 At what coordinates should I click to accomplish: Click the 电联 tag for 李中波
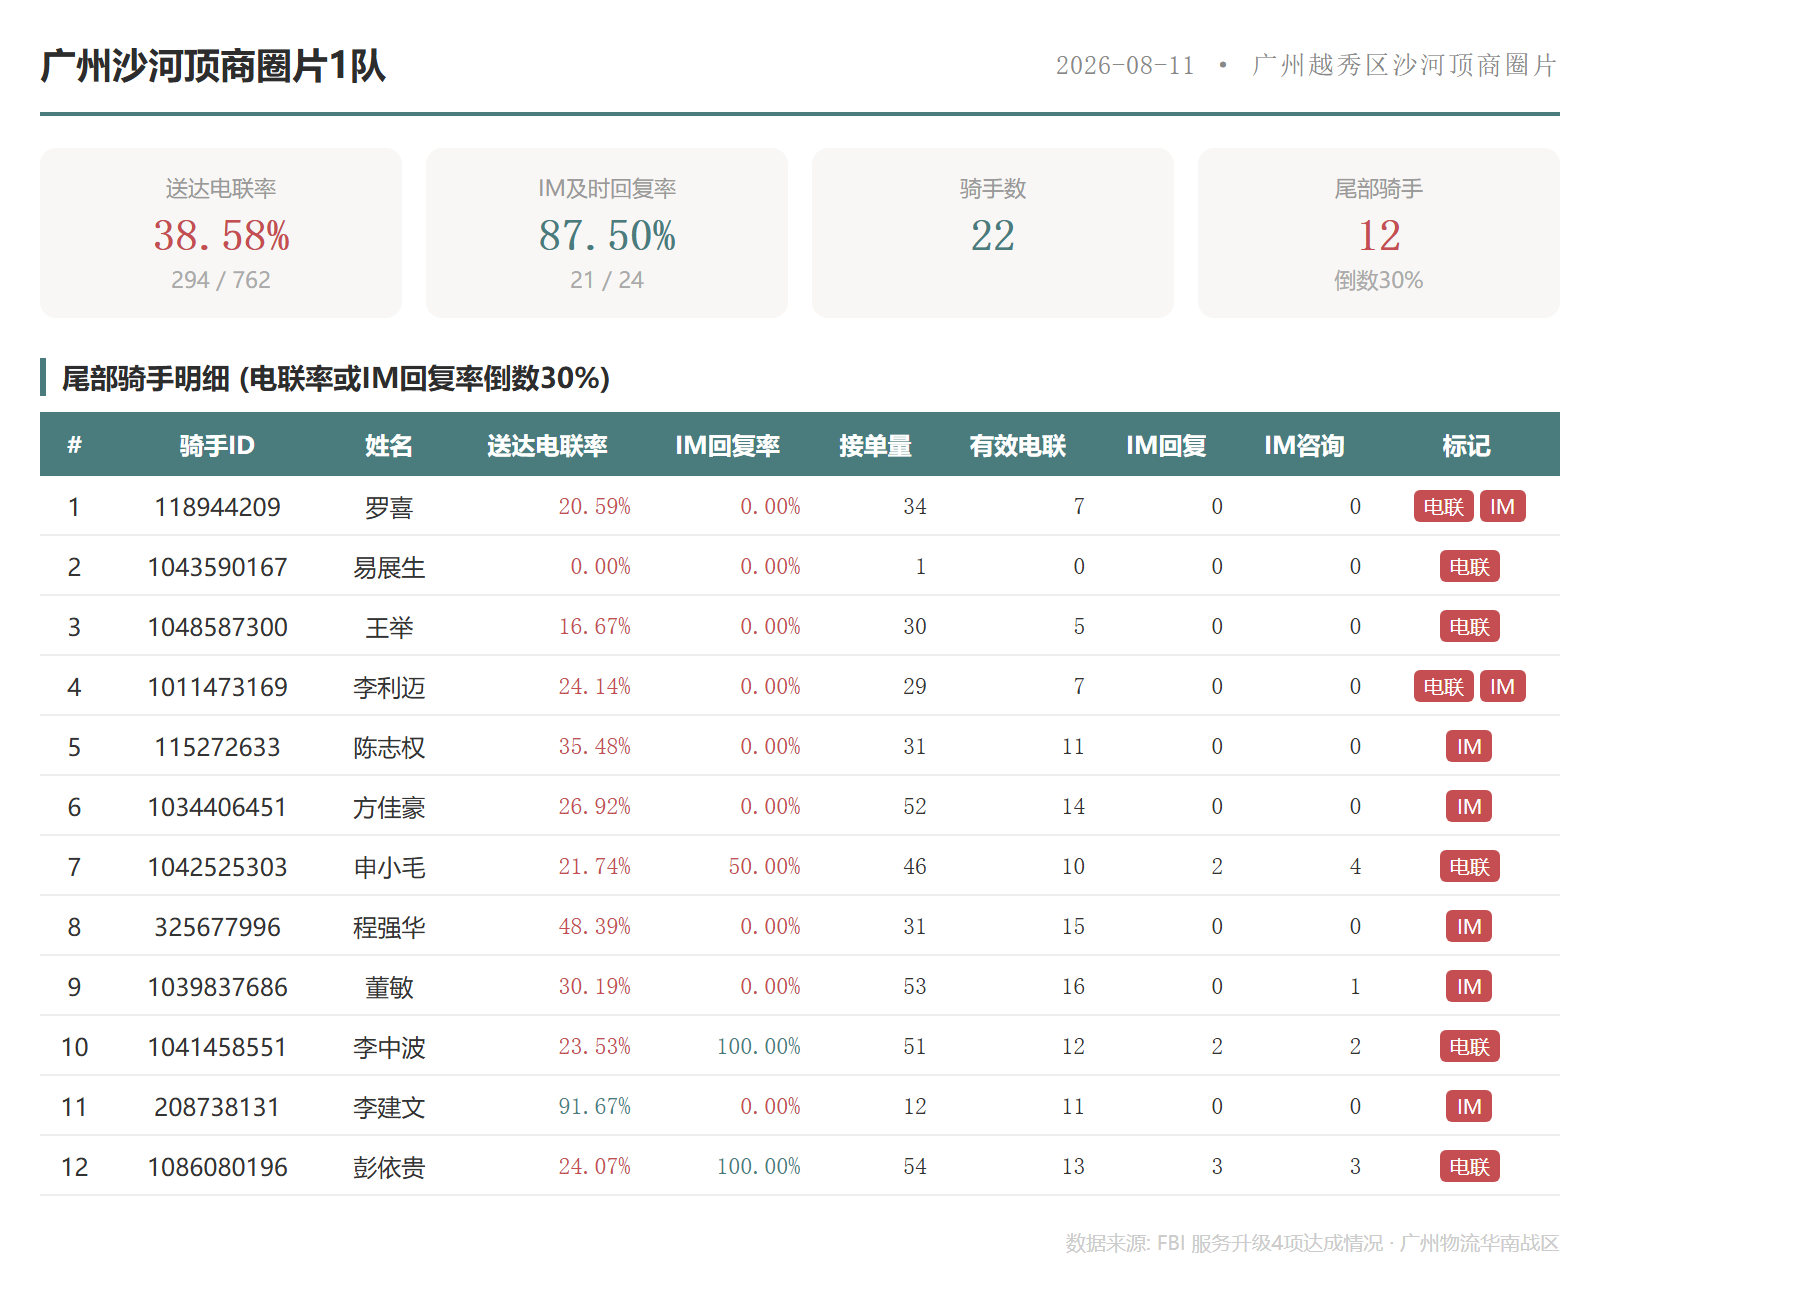pos(1470,1046)
